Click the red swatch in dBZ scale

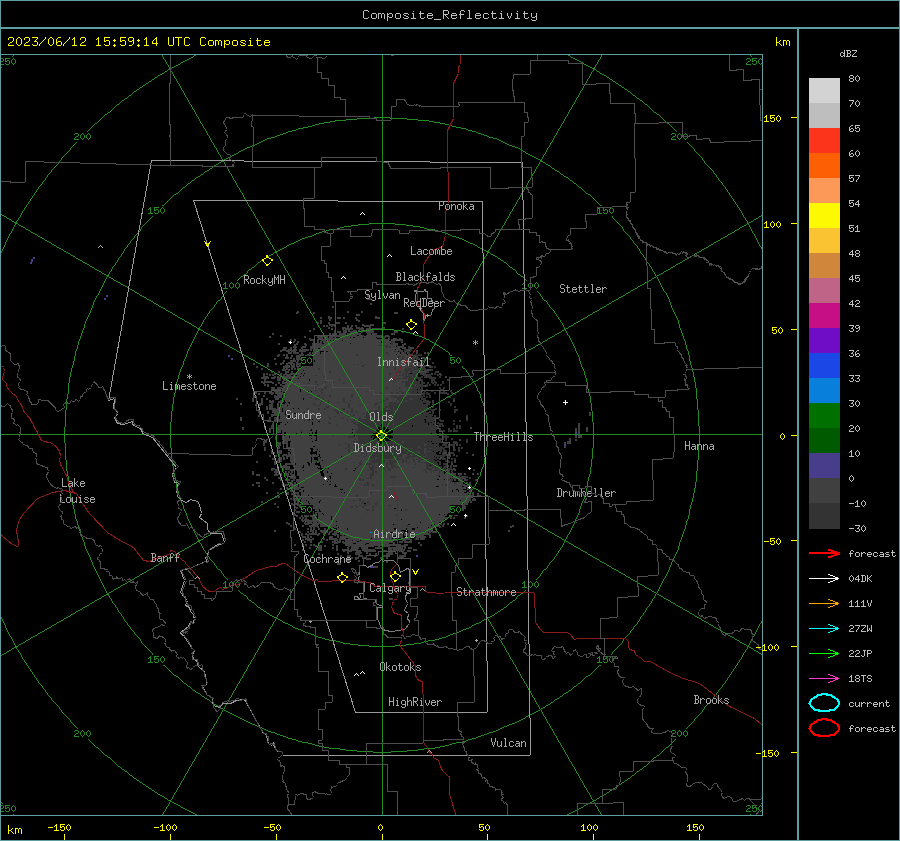[824, 140]
